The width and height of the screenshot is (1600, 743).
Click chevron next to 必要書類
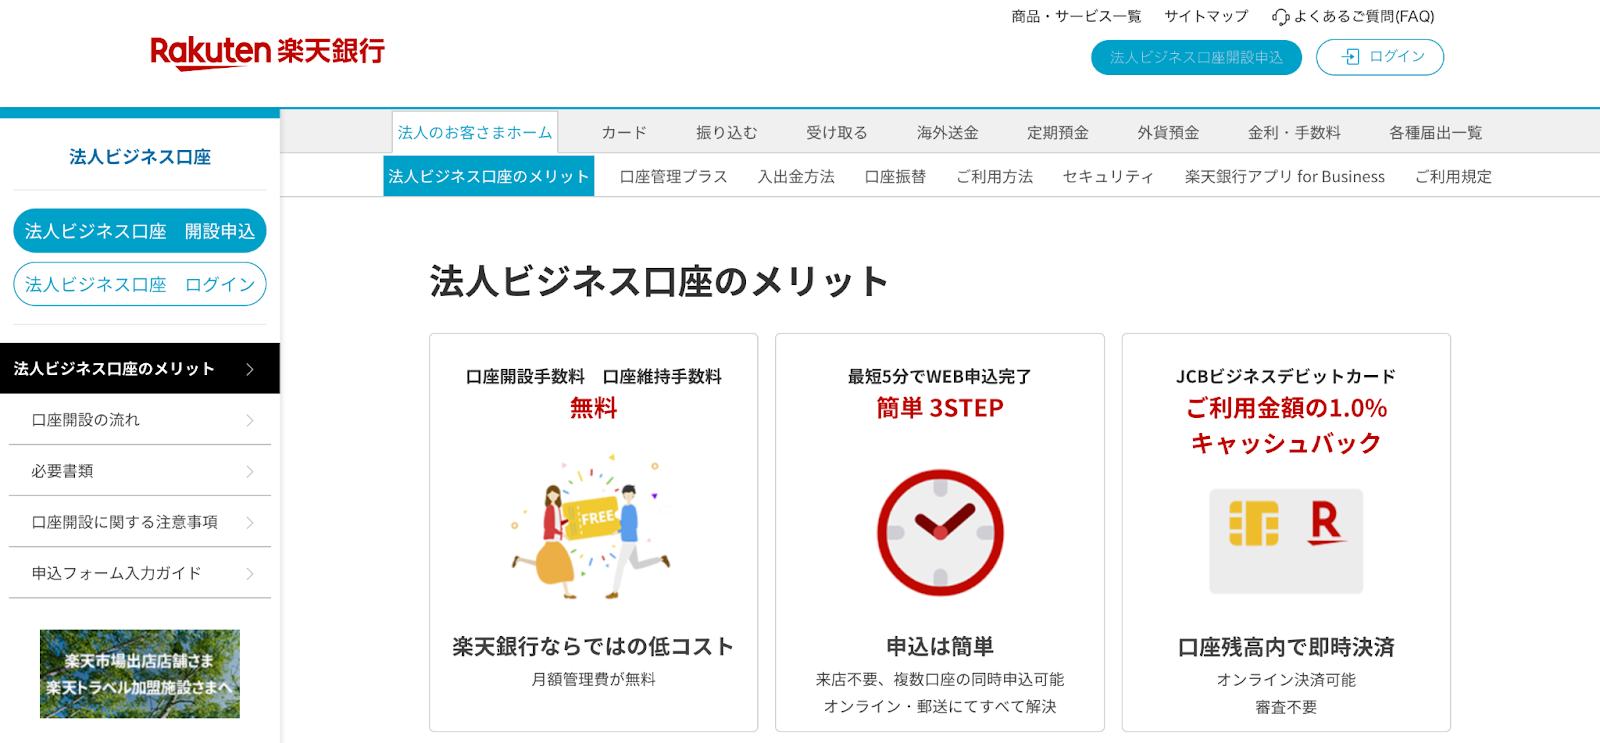250,472
